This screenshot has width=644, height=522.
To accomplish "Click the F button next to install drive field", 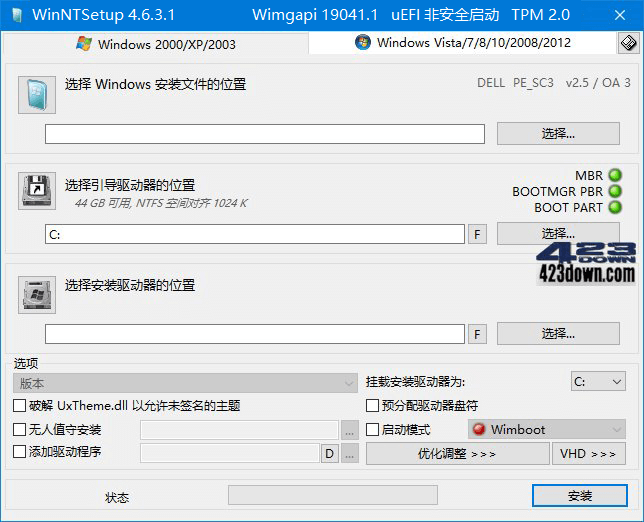I will click(x=477, y=334).
